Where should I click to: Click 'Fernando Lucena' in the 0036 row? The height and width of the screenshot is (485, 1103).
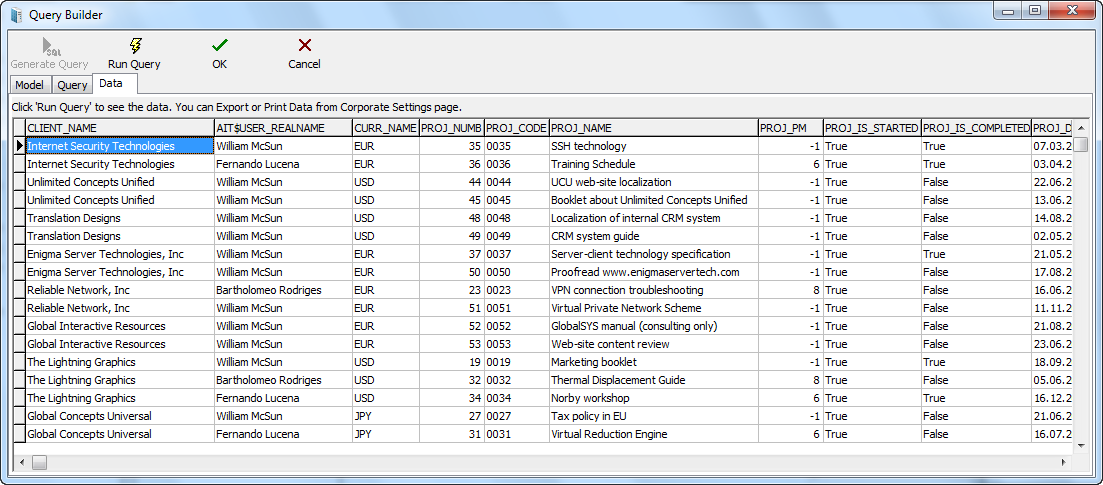(283, 164)
